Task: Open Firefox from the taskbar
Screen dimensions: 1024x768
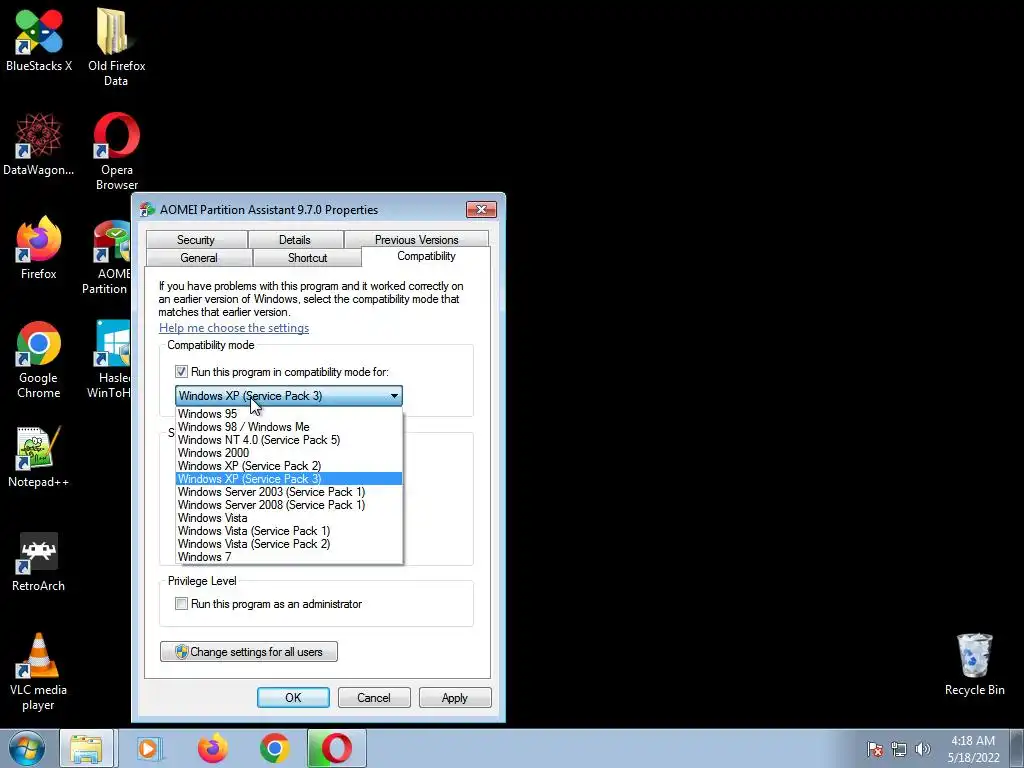Action: click(212, 748)
